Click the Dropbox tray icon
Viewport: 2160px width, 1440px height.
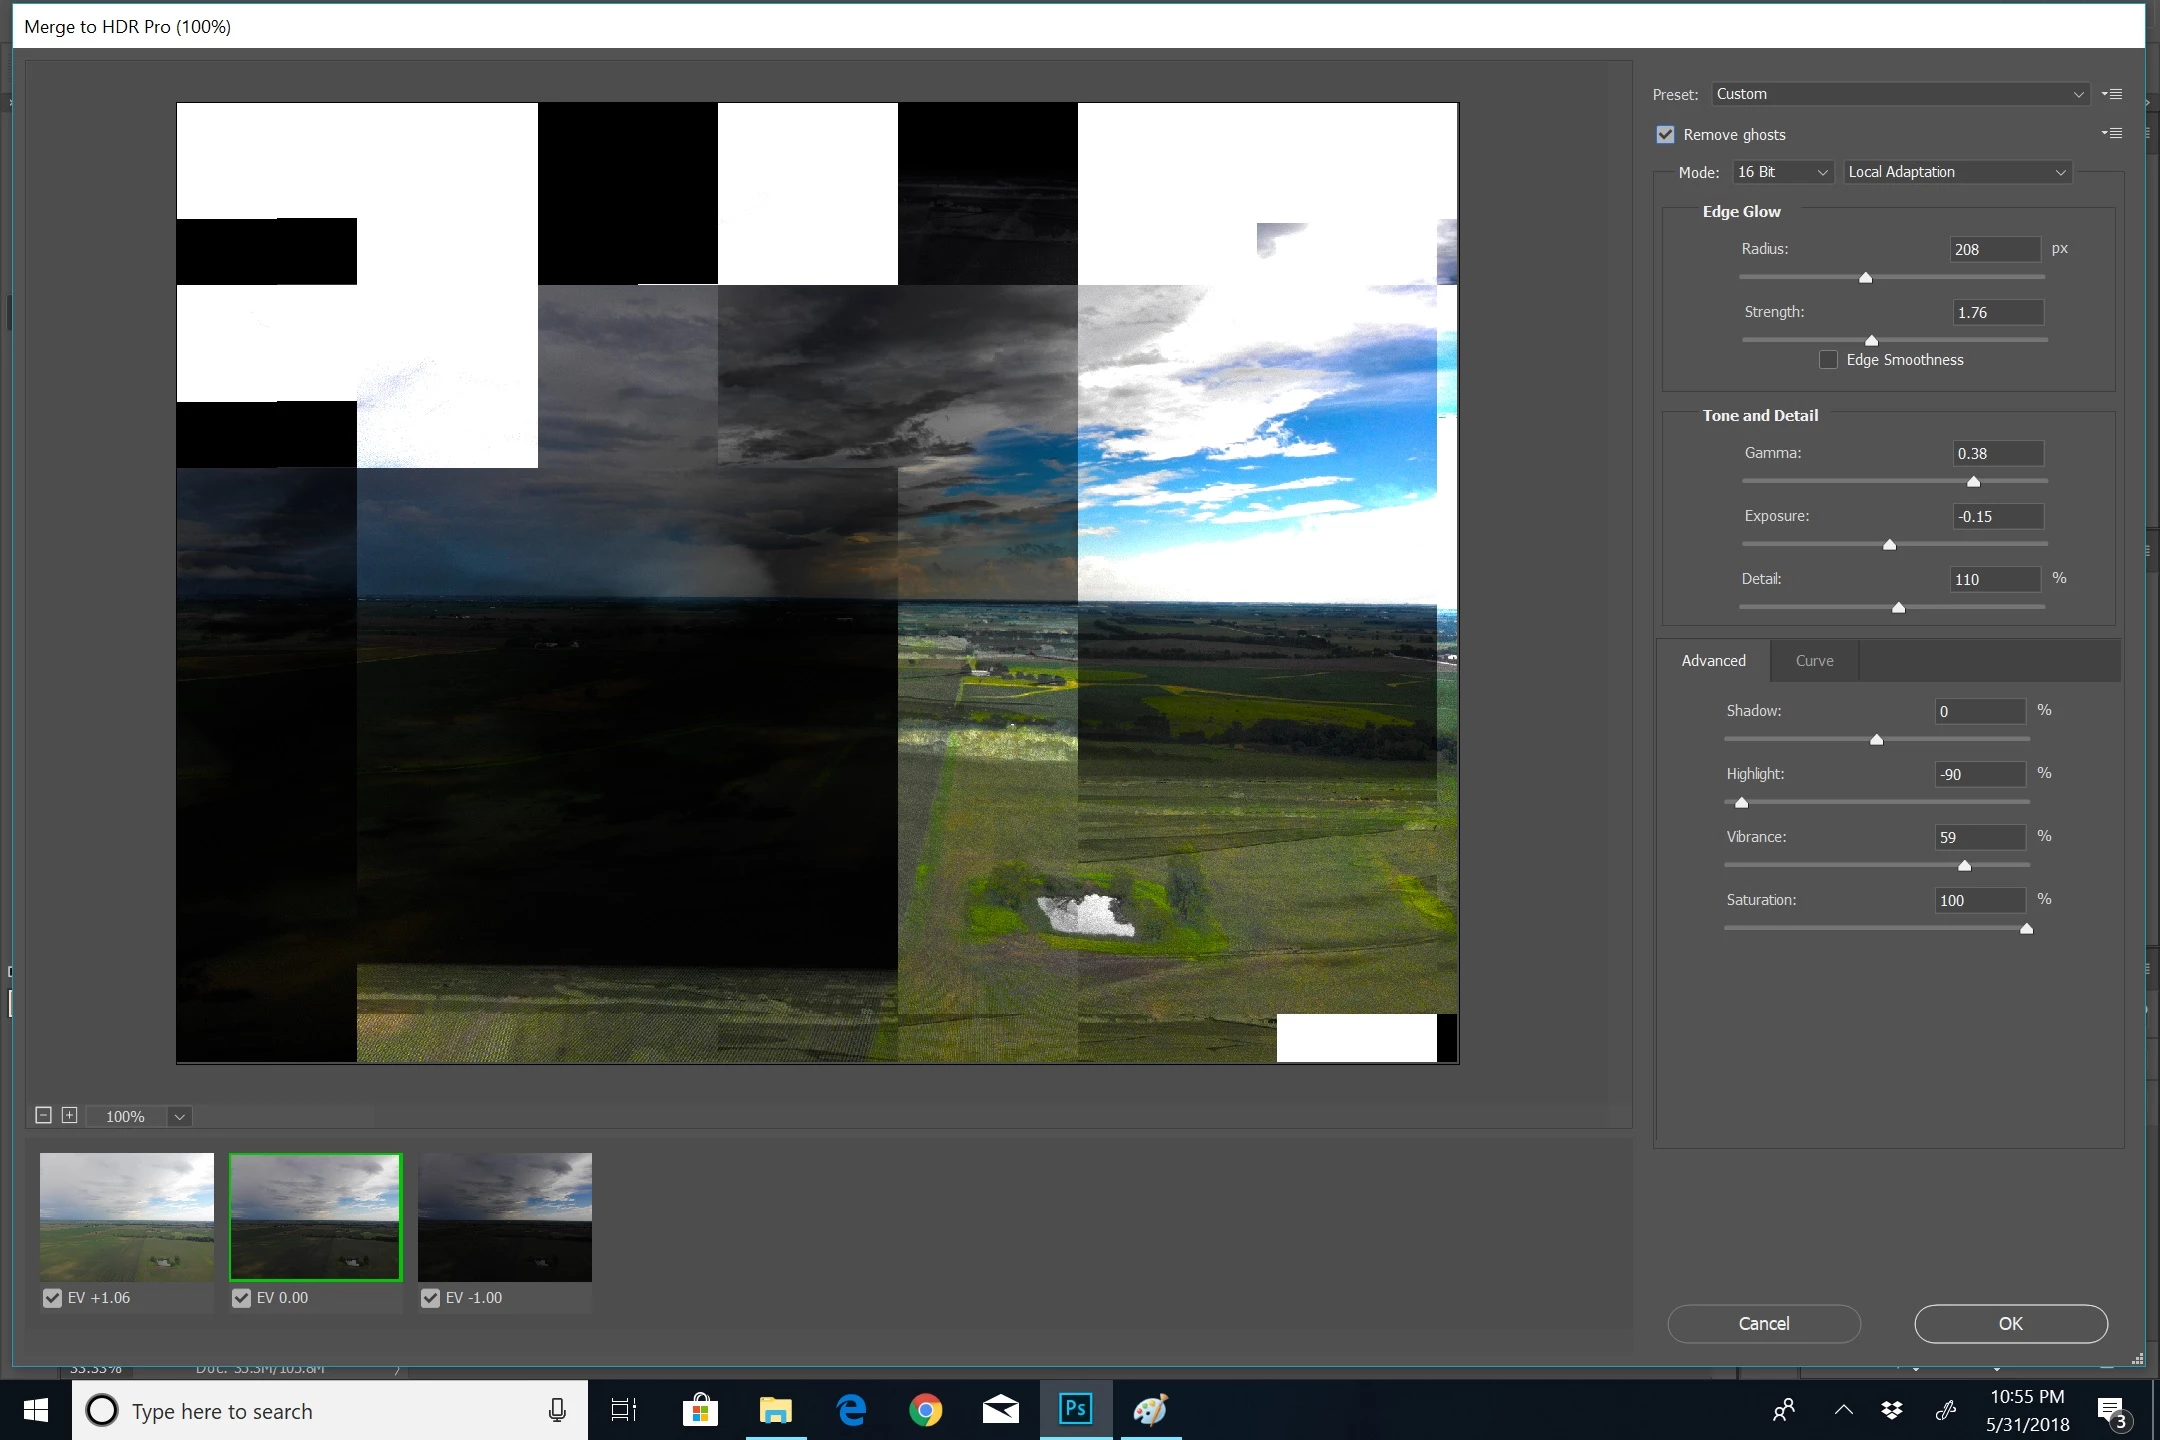coord(1891,1410)
